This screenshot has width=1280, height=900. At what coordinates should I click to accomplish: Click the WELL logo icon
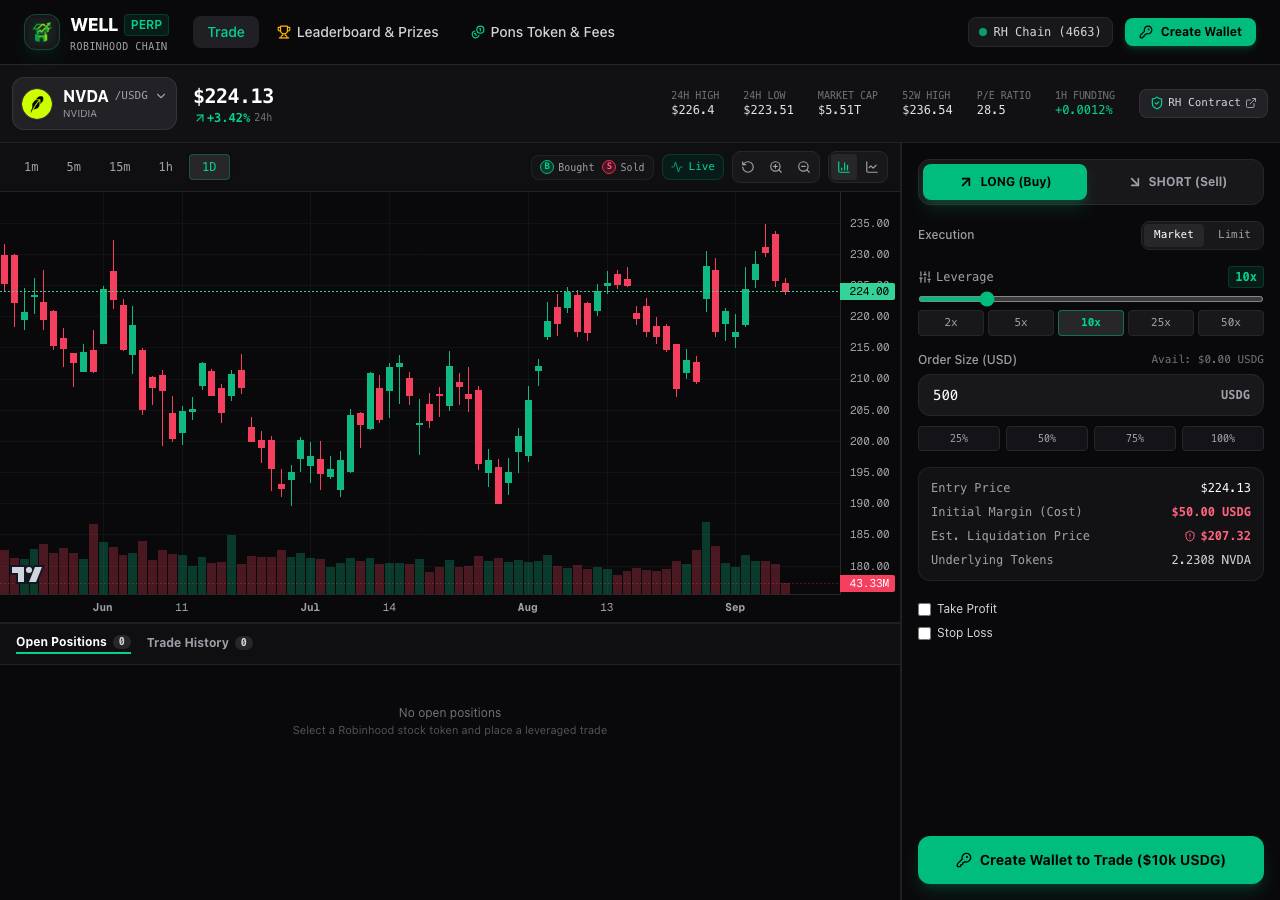click(x=42, y=32)
